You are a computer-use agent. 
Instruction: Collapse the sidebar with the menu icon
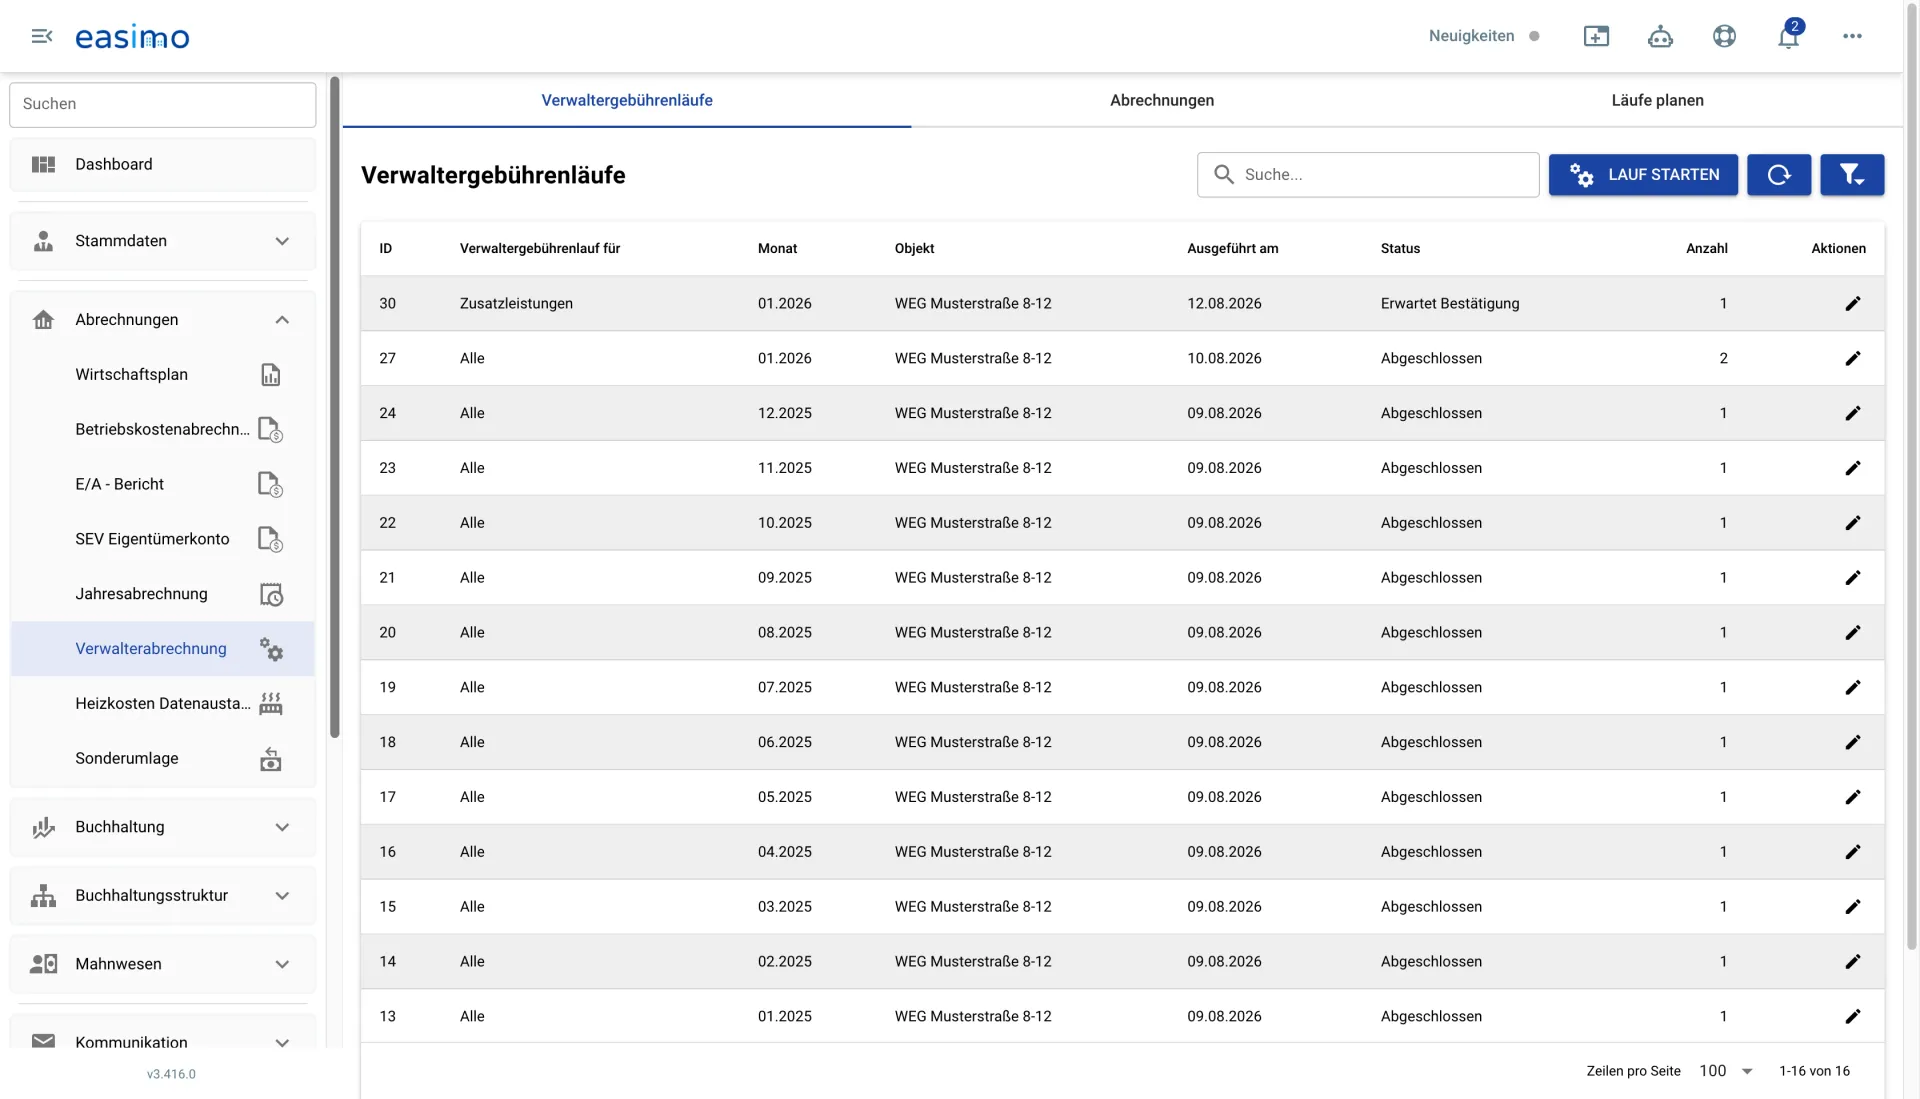point(42,36)
